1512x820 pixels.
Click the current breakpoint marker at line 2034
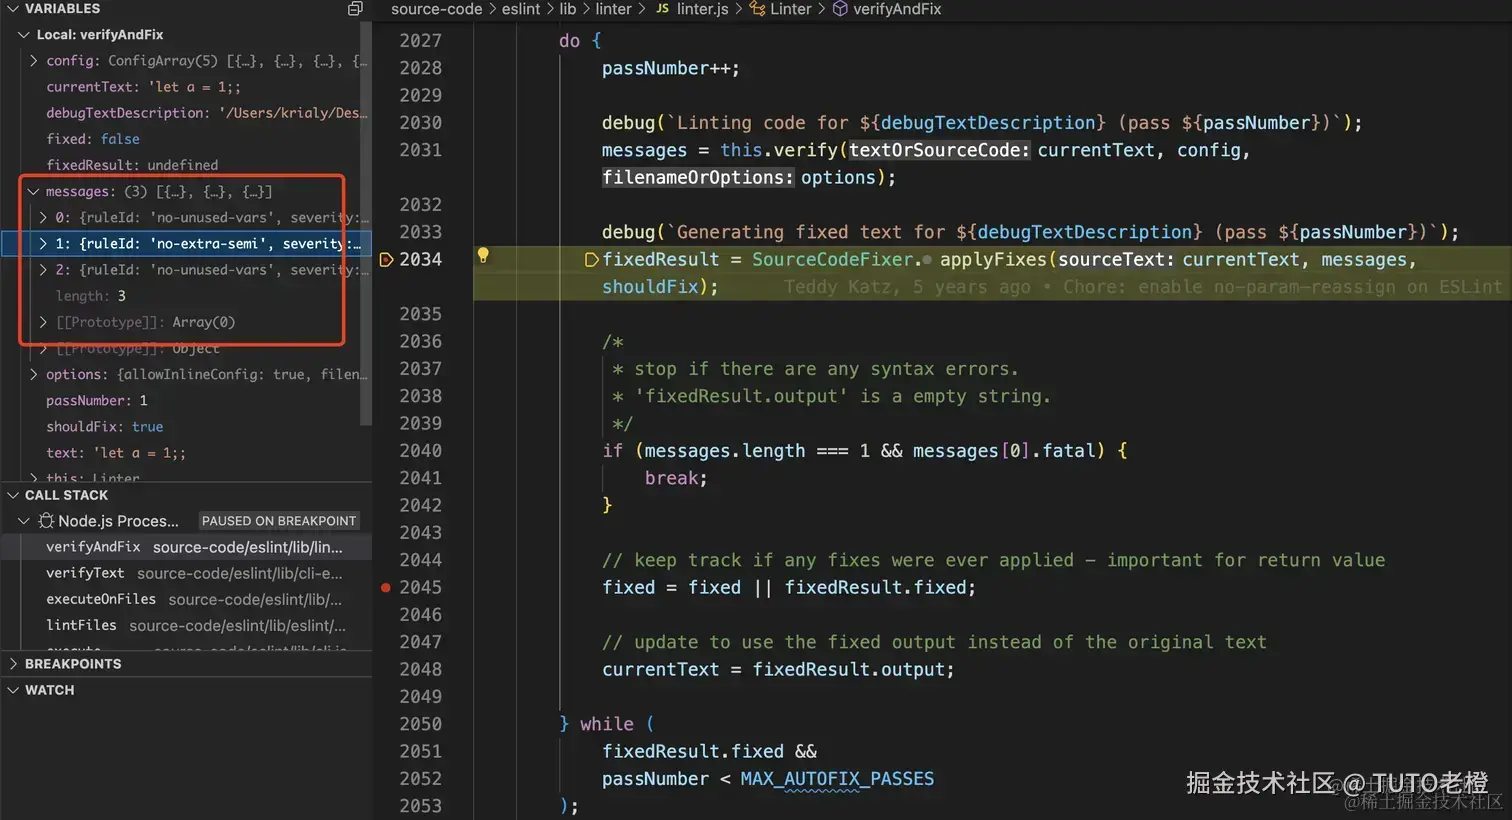[x=387, y=260]
